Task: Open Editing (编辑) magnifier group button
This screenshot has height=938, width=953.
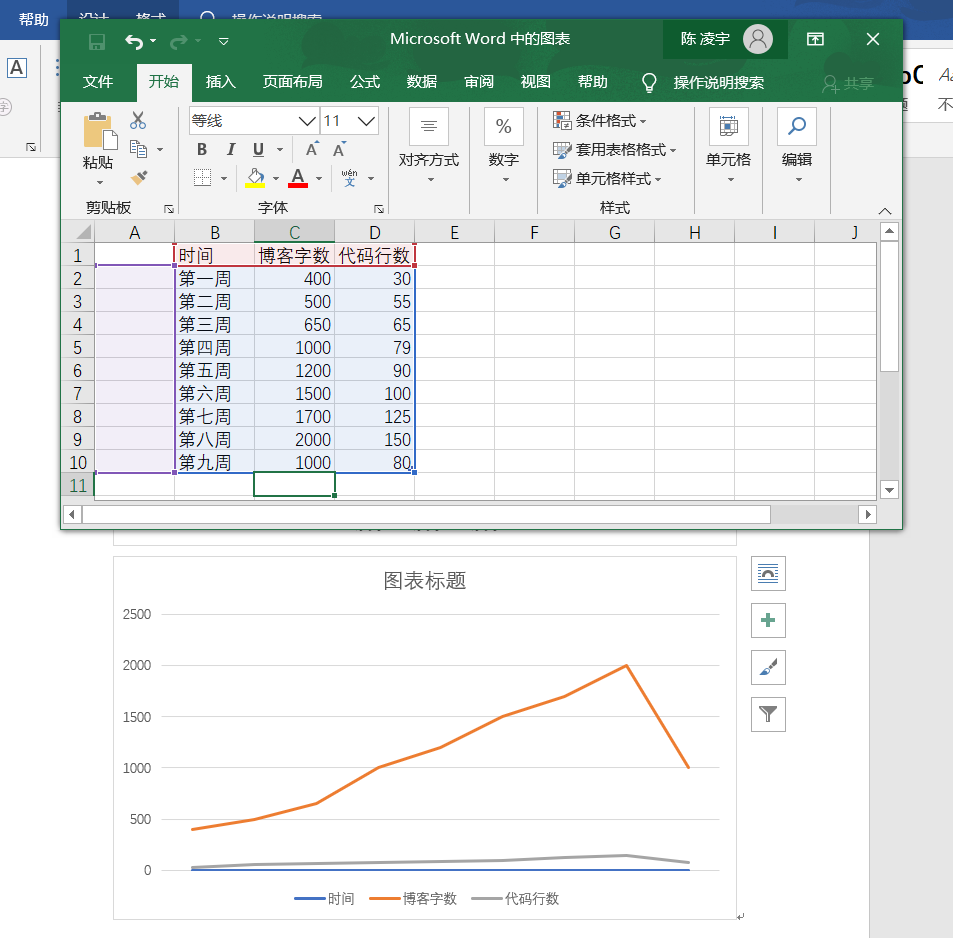Action: tap(797, 146)
